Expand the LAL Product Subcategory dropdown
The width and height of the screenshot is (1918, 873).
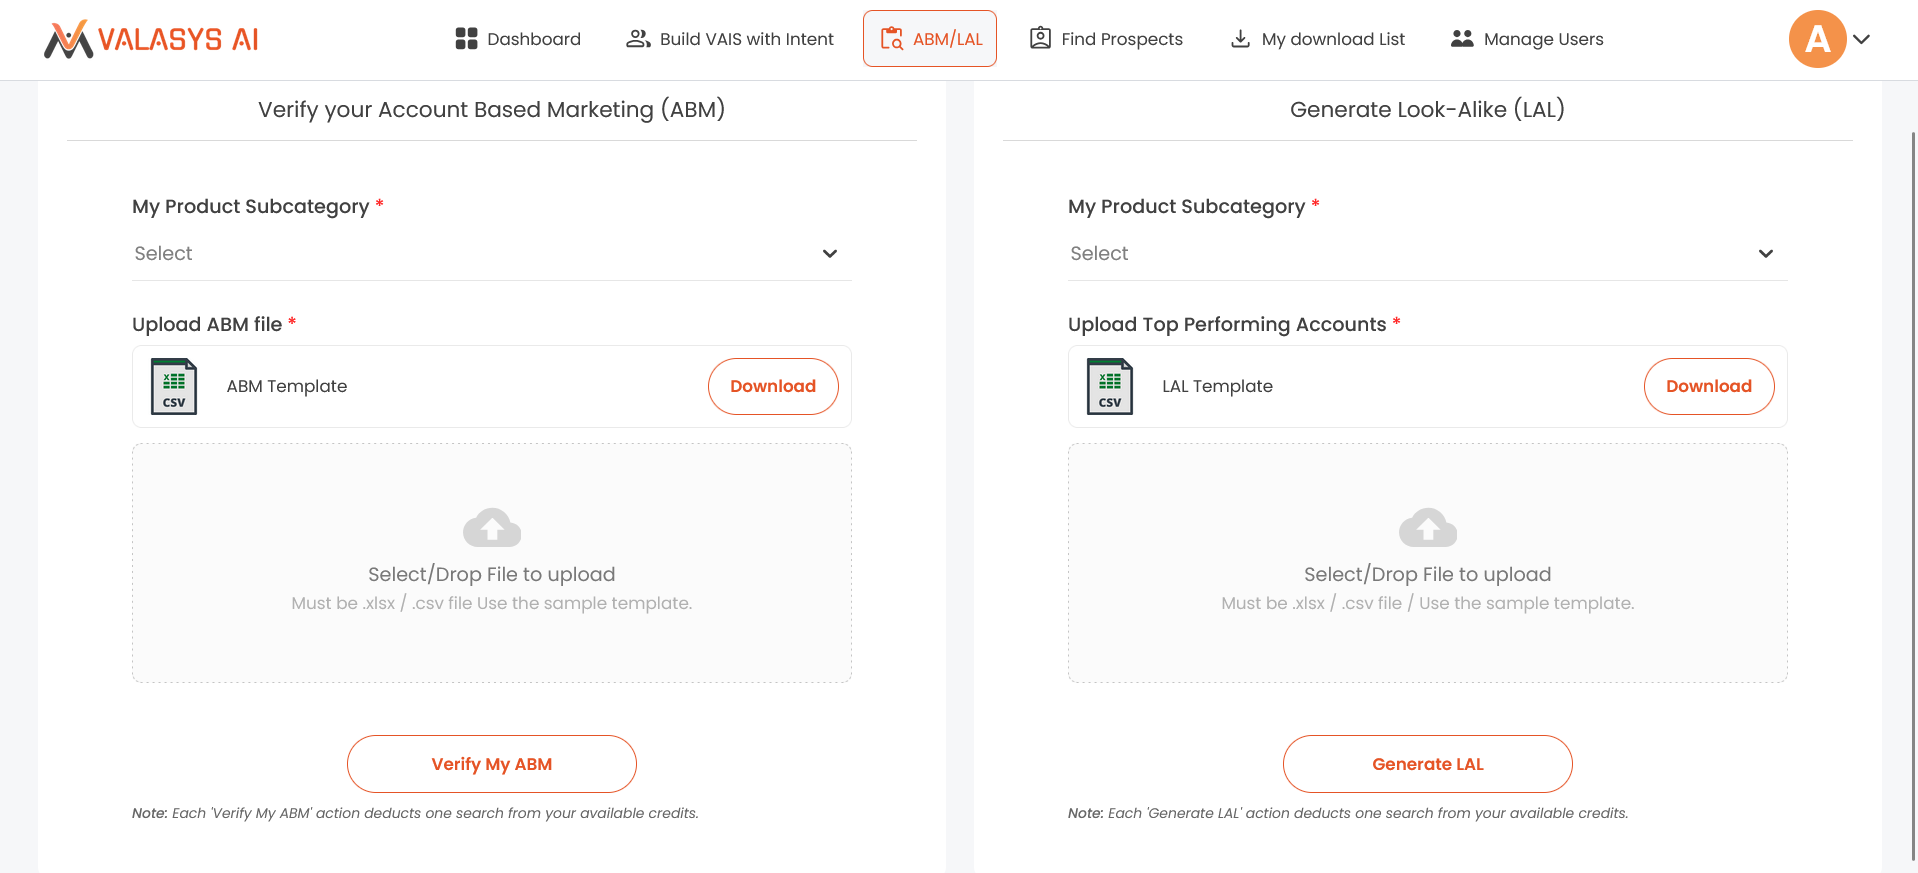(x=1765, y=254)
